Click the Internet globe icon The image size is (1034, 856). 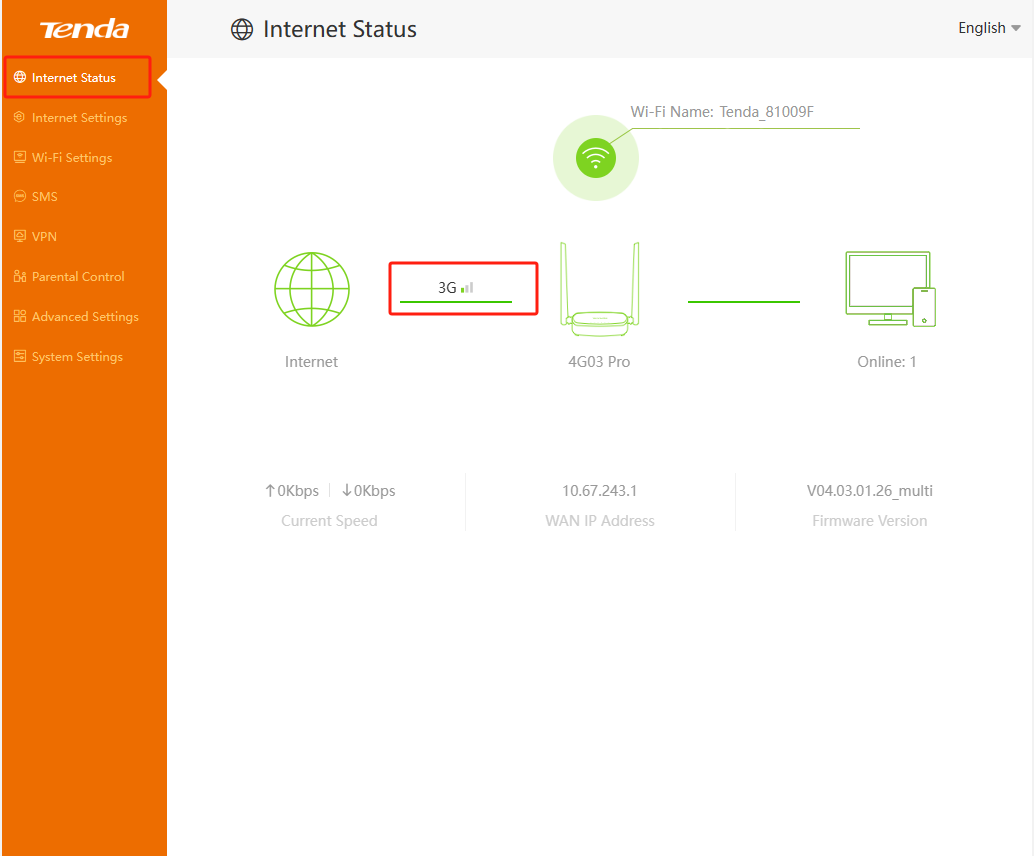(312, 290)
